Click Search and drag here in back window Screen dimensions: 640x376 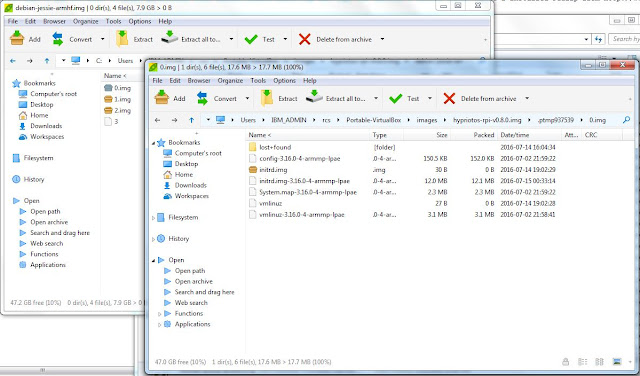pos(60,233)
